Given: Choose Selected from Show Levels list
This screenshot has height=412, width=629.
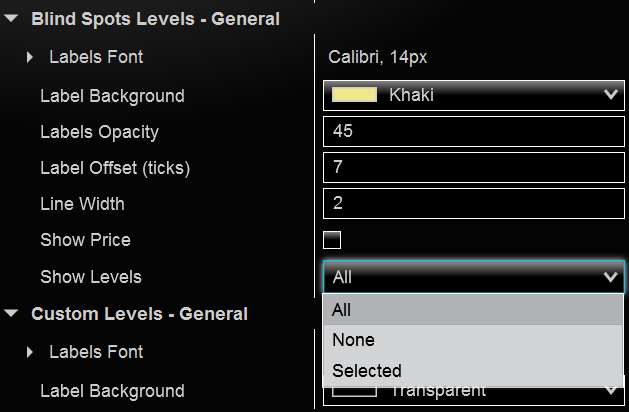Looking at the screenshot, I should coord(474,370).
